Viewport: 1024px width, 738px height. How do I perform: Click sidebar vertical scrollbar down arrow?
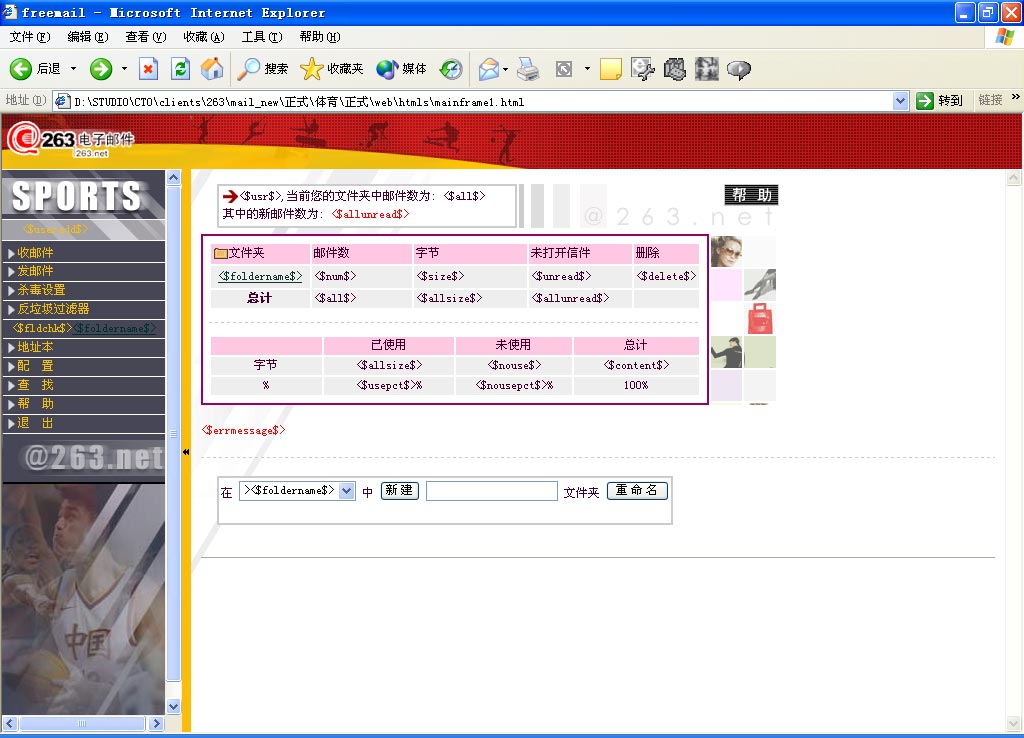(x=173, y=706)
